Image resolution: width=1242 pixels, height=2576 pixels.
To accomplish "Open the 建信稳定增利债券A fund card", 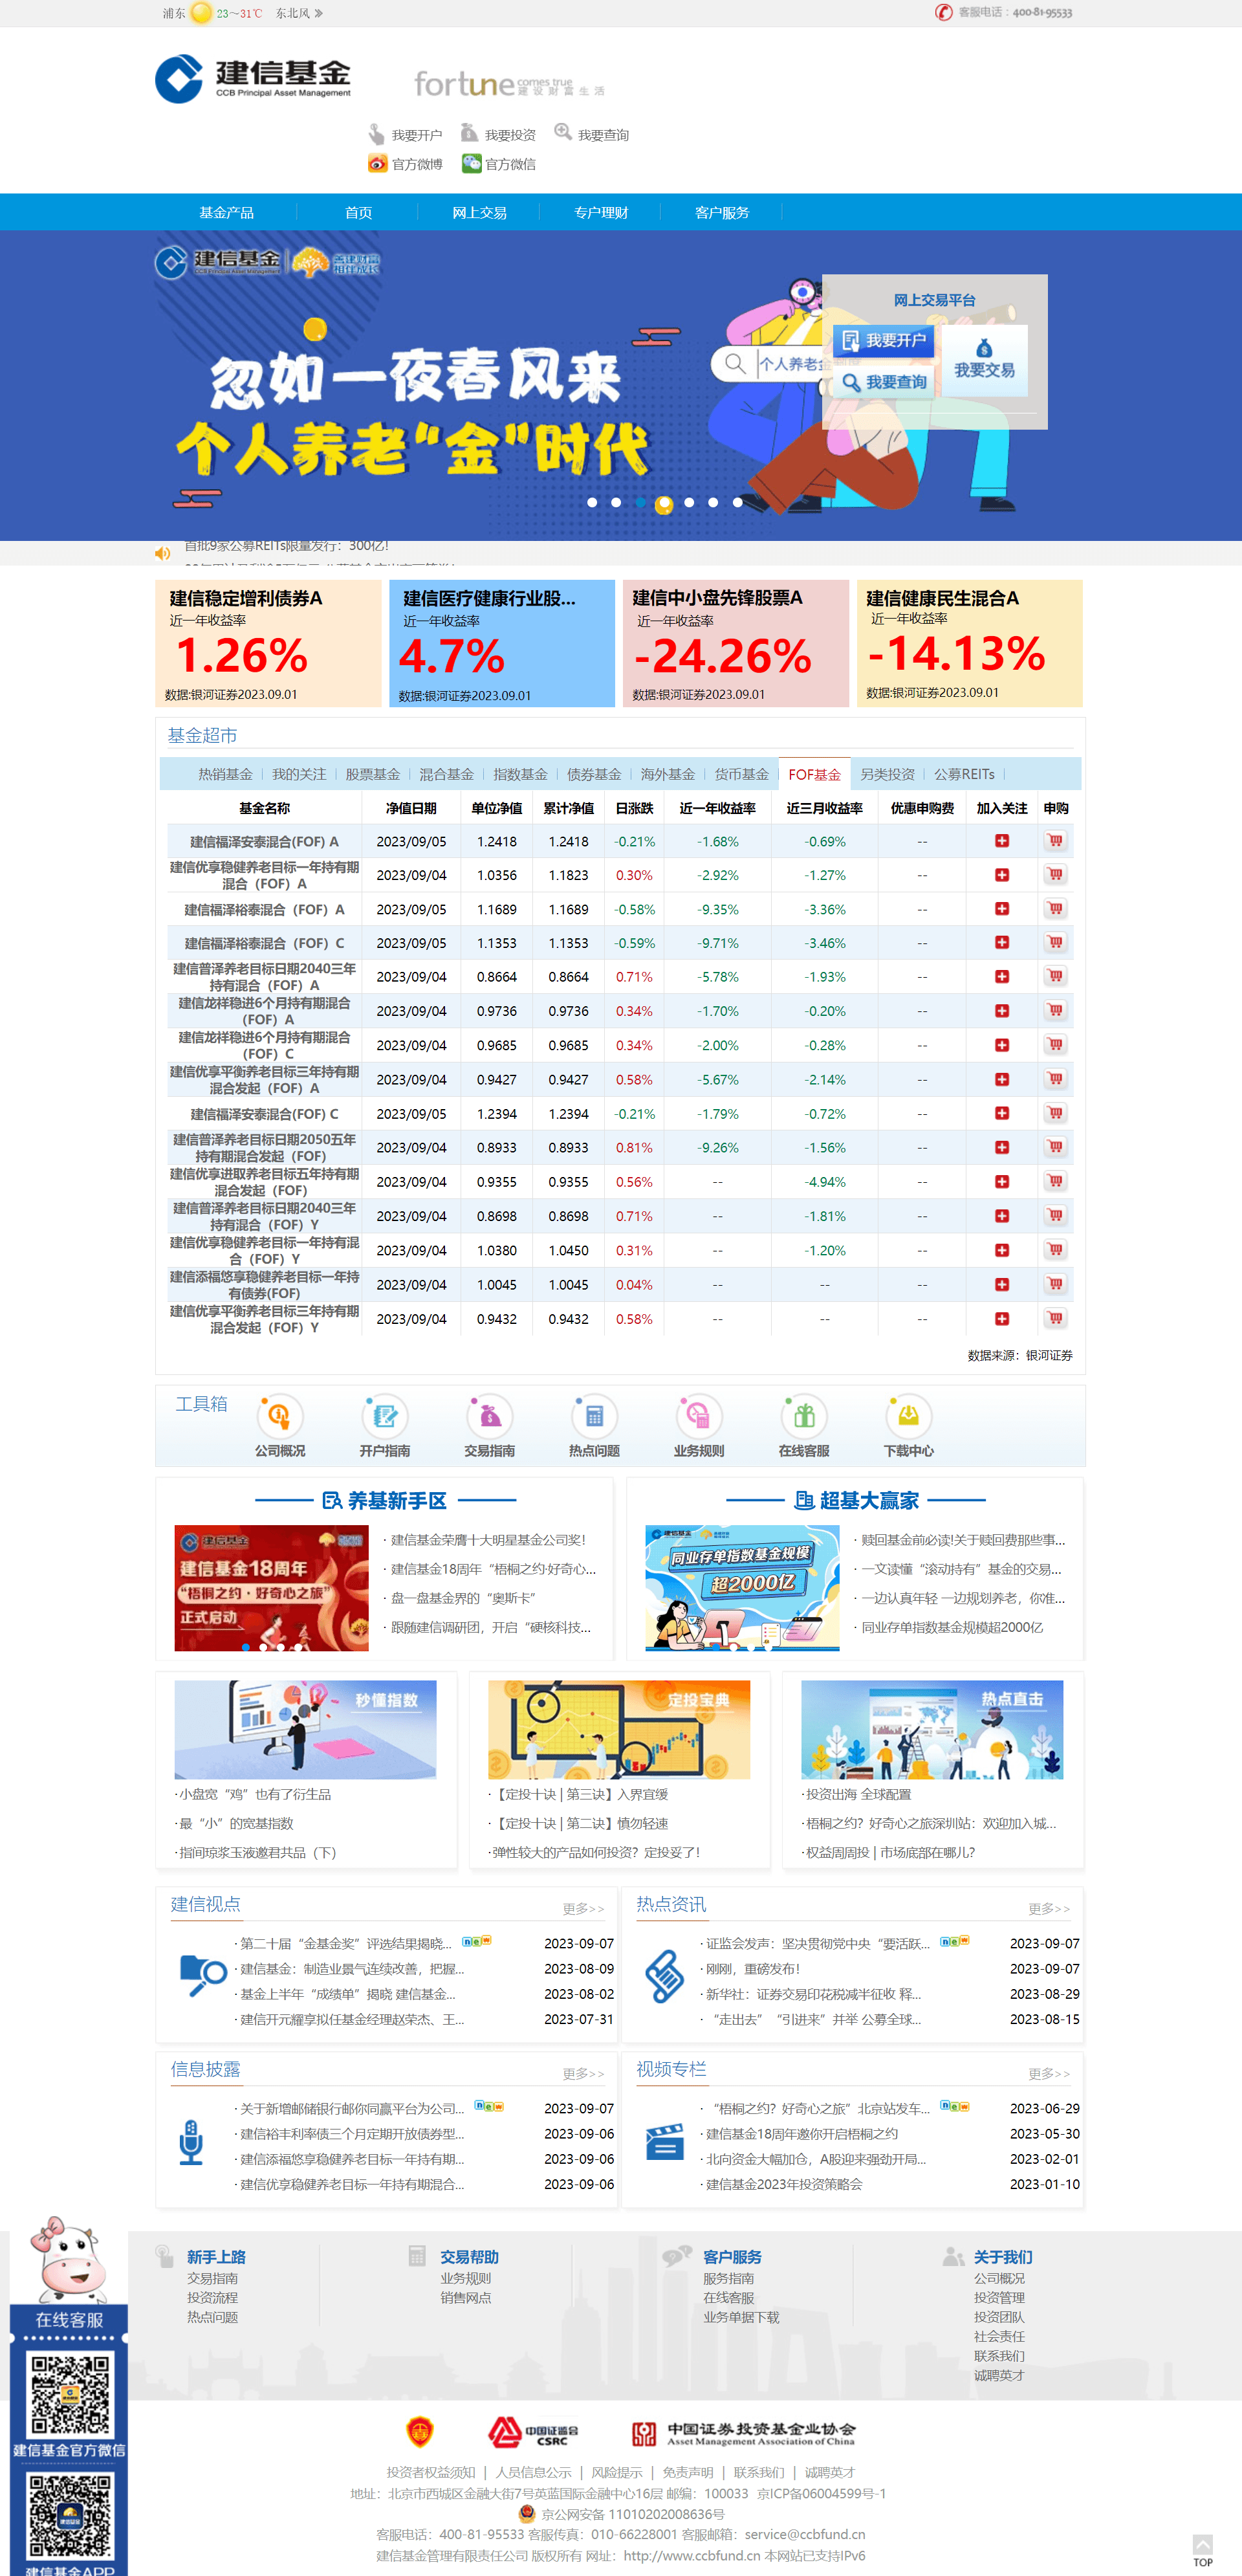I will coord(268,643).
